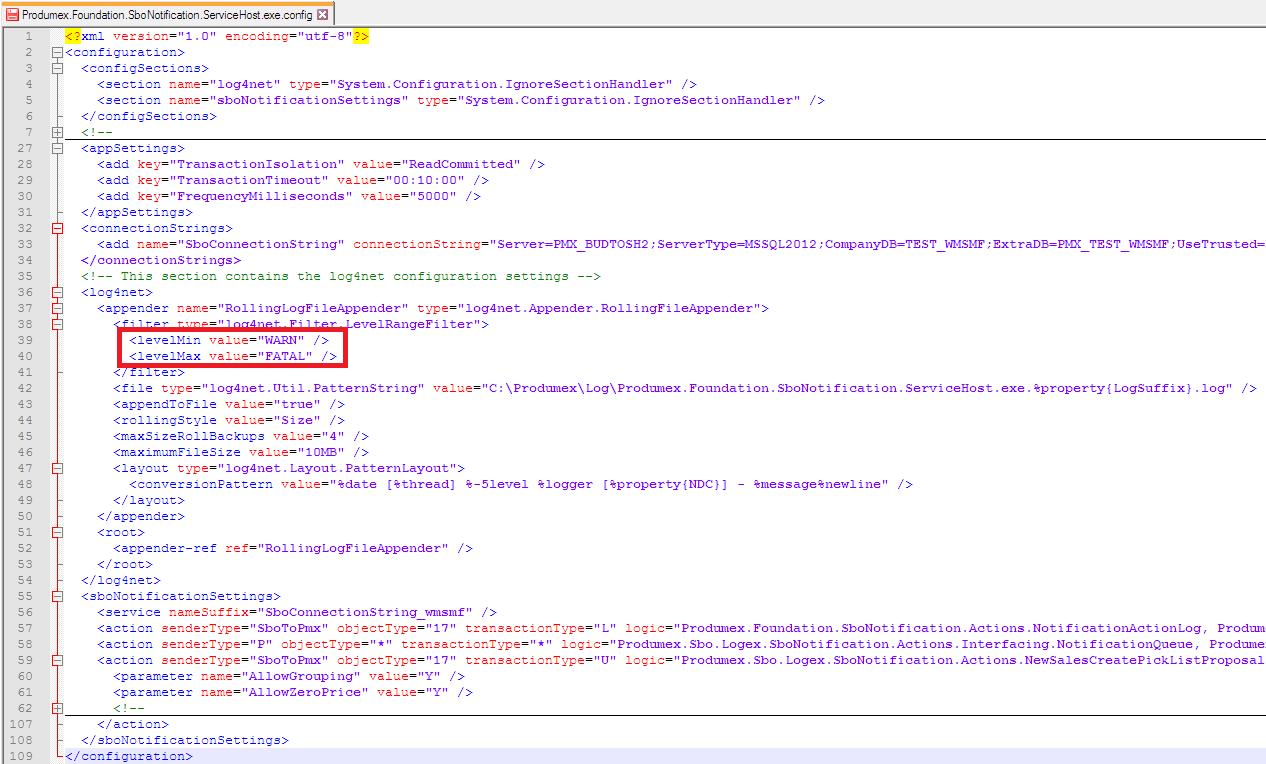
Task: Place cursor in levelMin WARN value
Action: click(x=283, y=340)
